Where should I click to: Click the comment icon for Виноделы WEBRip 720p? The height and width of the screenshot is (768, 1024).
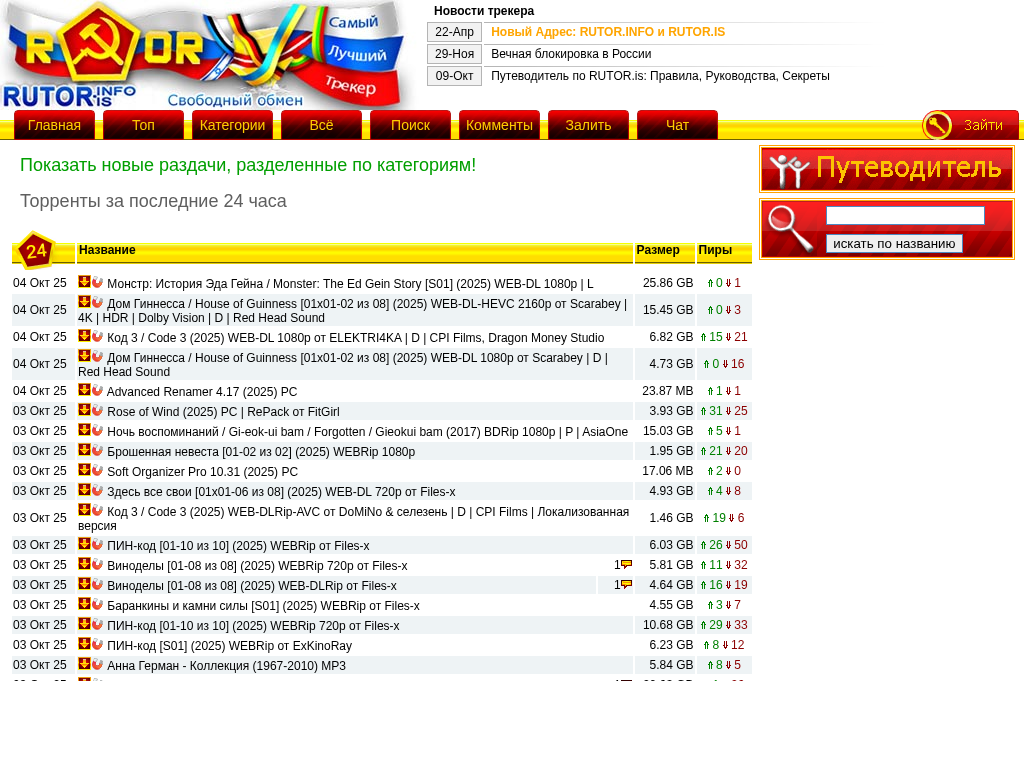(626, 565)
